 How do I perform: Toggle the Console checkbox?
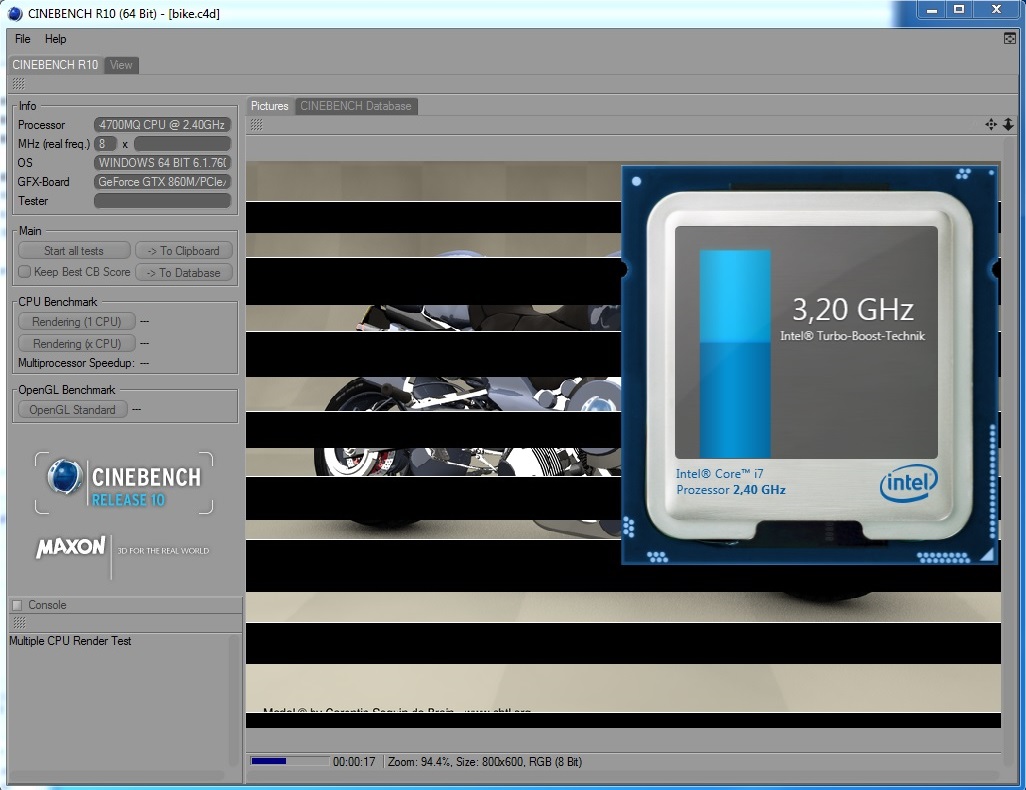pos(17,605)
